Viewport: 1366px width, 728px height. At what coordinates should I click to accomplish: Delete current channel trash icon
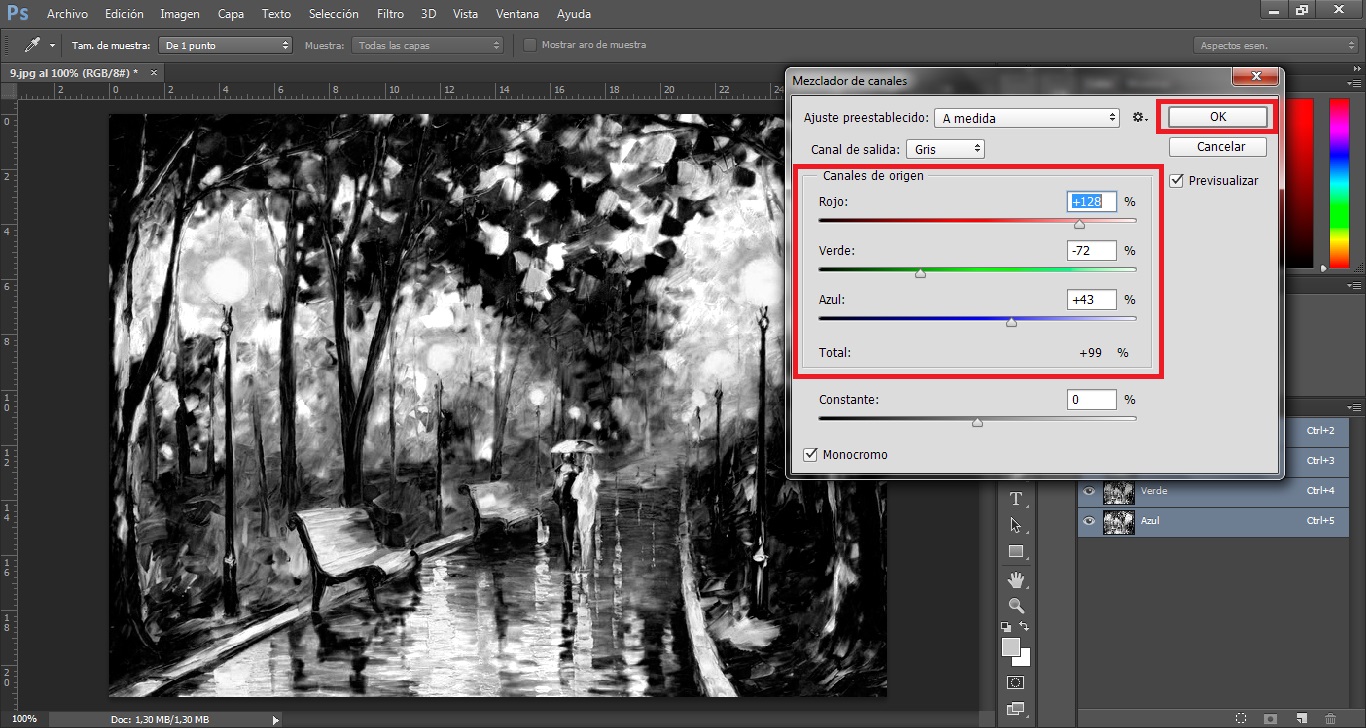1330,718
